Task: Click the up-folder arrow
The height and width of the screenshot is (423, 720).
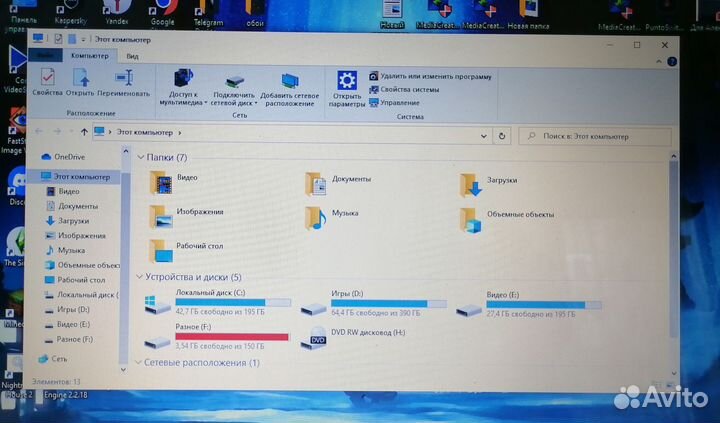Action: click(84, 132)
